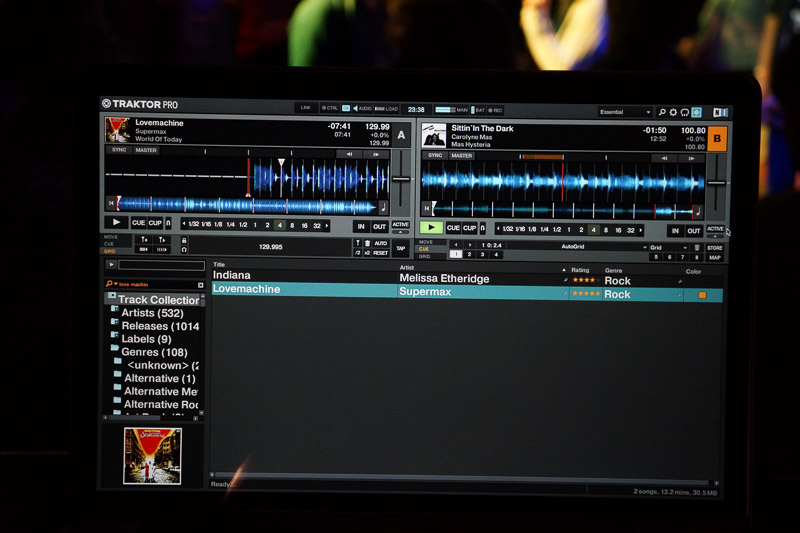Toggle MASTER on Deck B

tap(461, 155)
